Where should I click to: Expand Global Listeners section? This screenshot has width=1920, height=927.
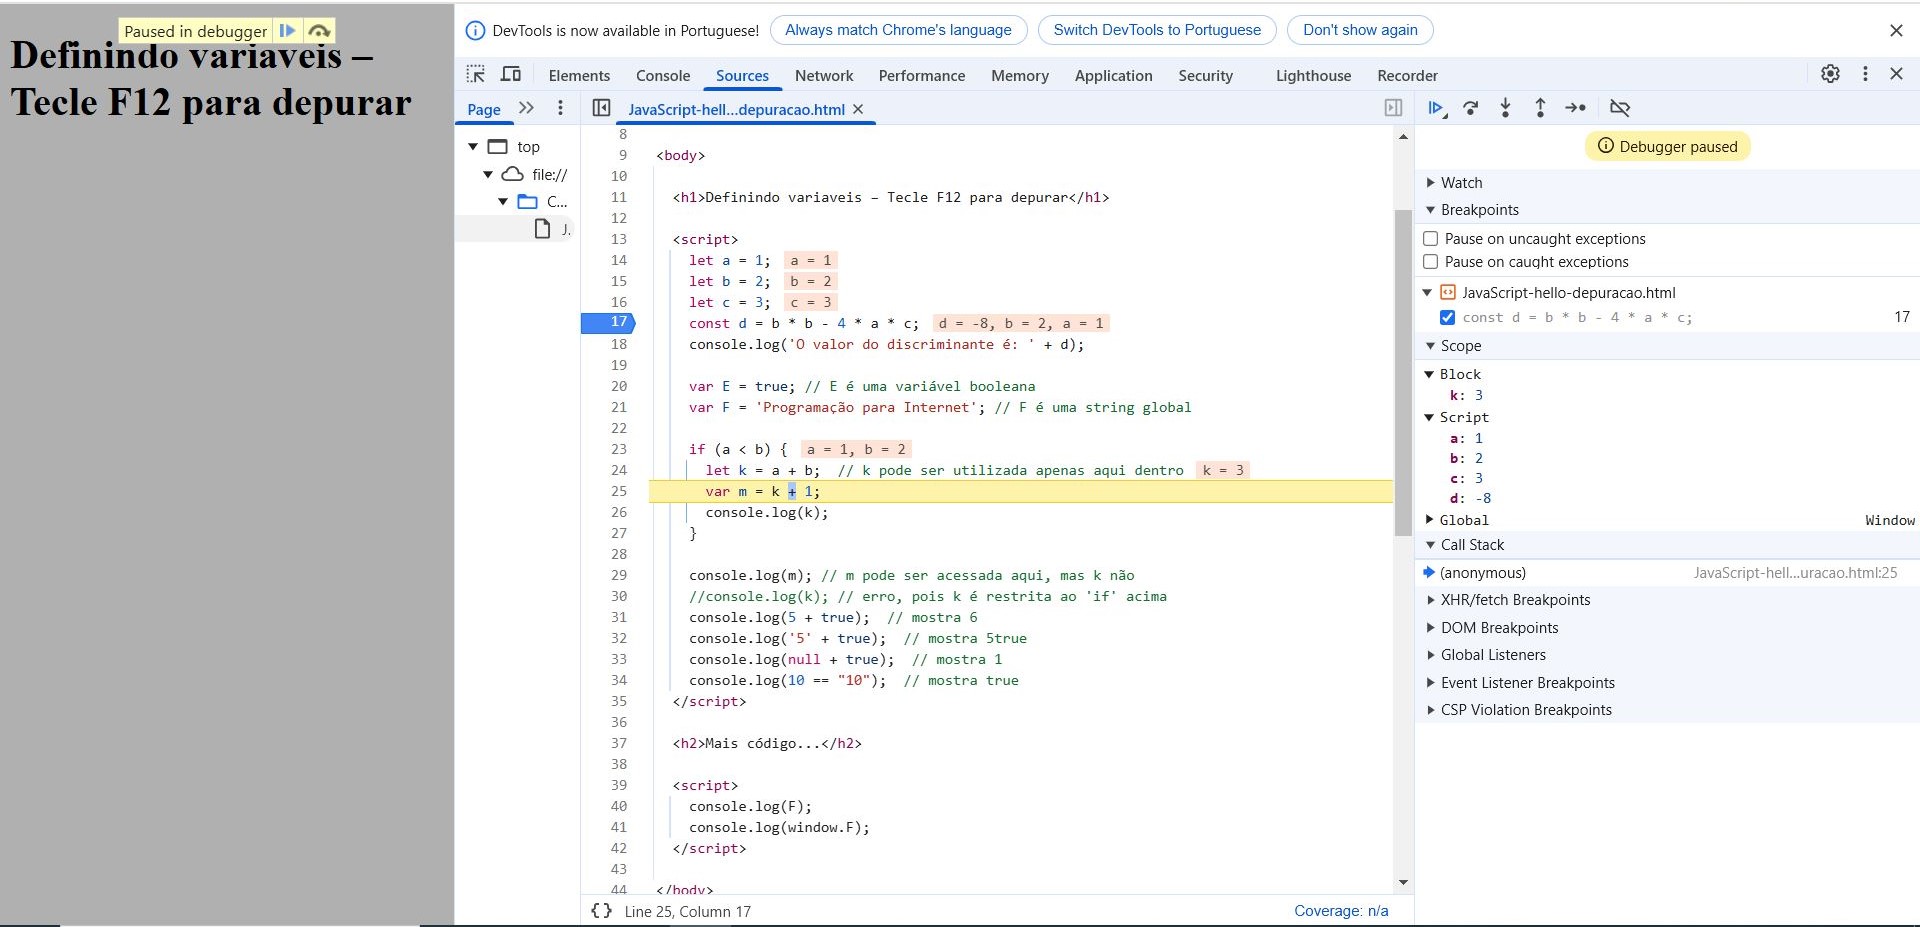1431,655
